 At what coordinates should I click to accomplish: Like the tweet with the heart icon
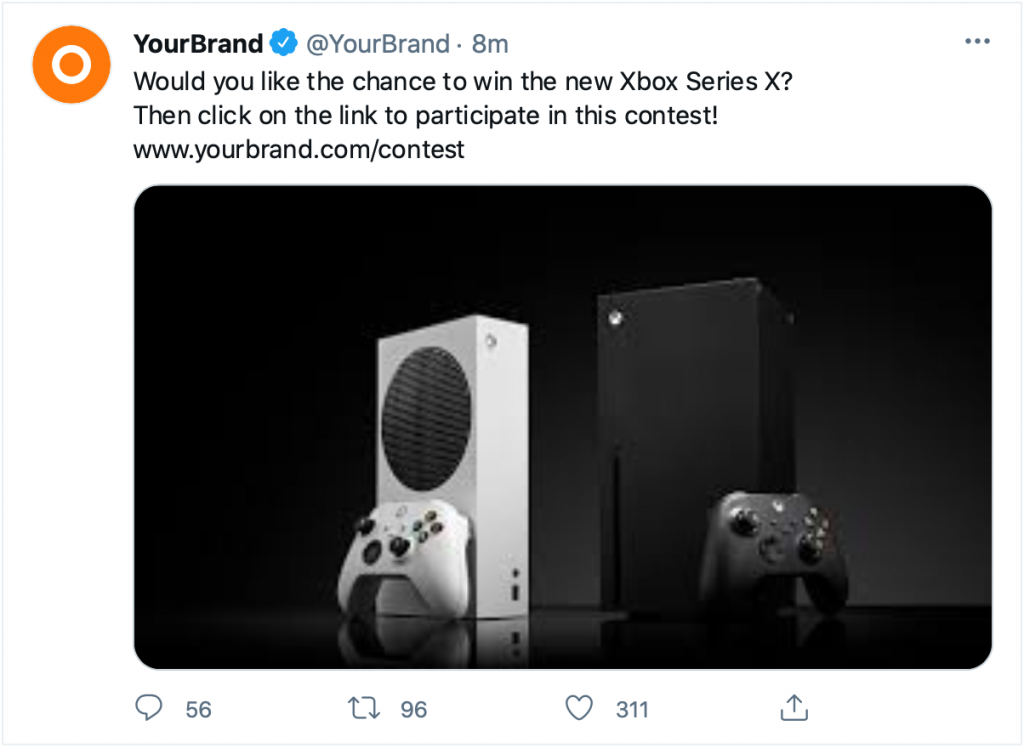(579, 709)
